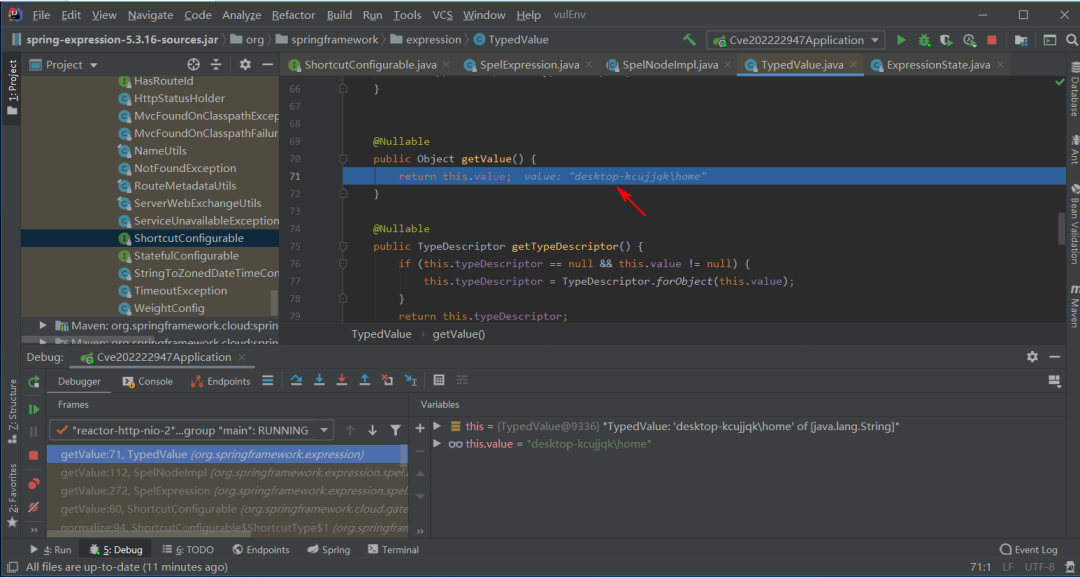Click the Drop Frame icon
This screenshot has width=1080, height=577.
point(387,380)
